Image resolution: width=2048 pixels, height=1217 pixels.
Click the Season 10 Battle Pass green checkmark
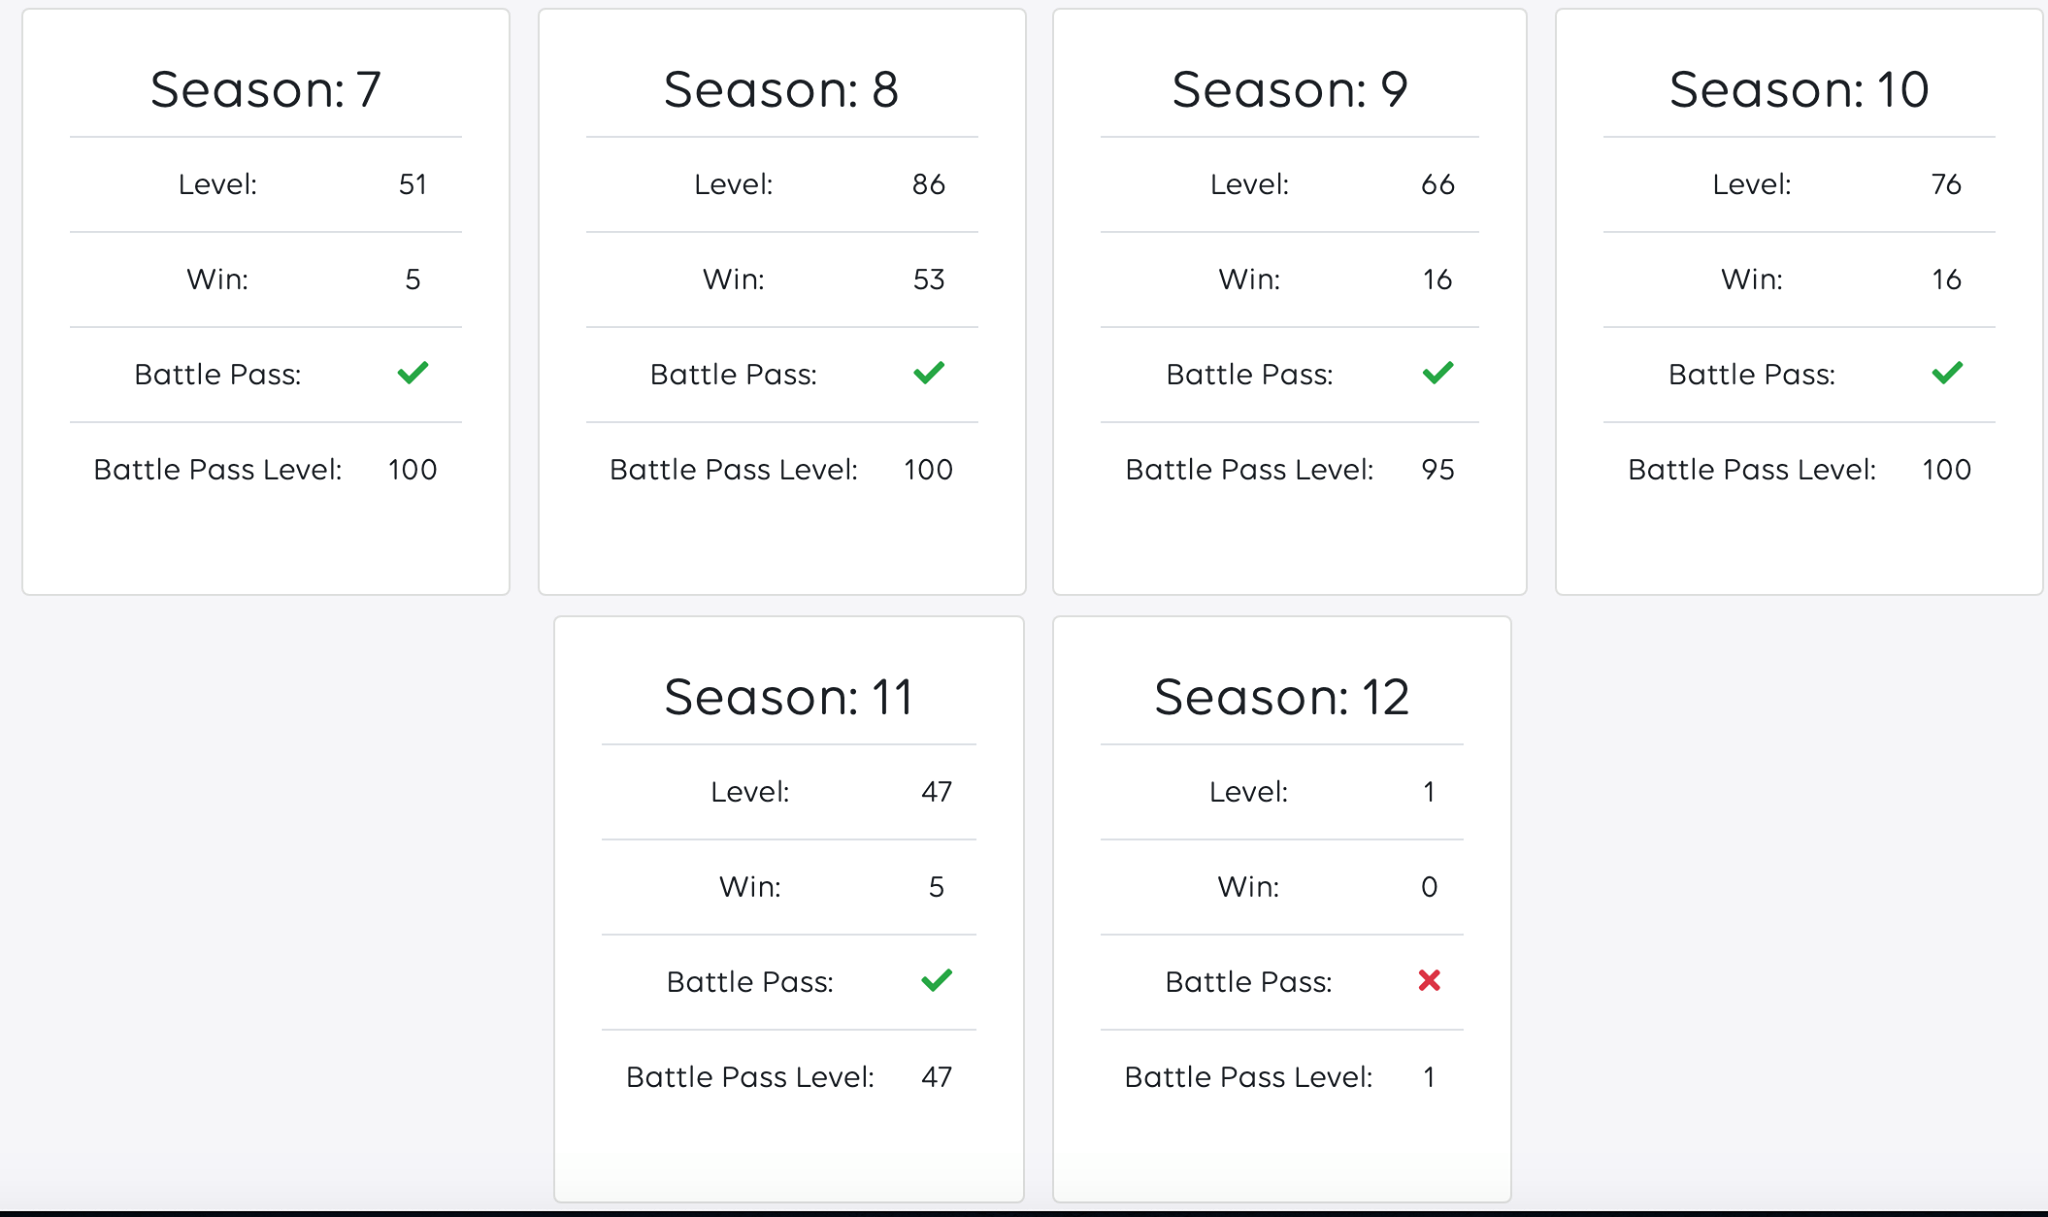click(1947, 373)
